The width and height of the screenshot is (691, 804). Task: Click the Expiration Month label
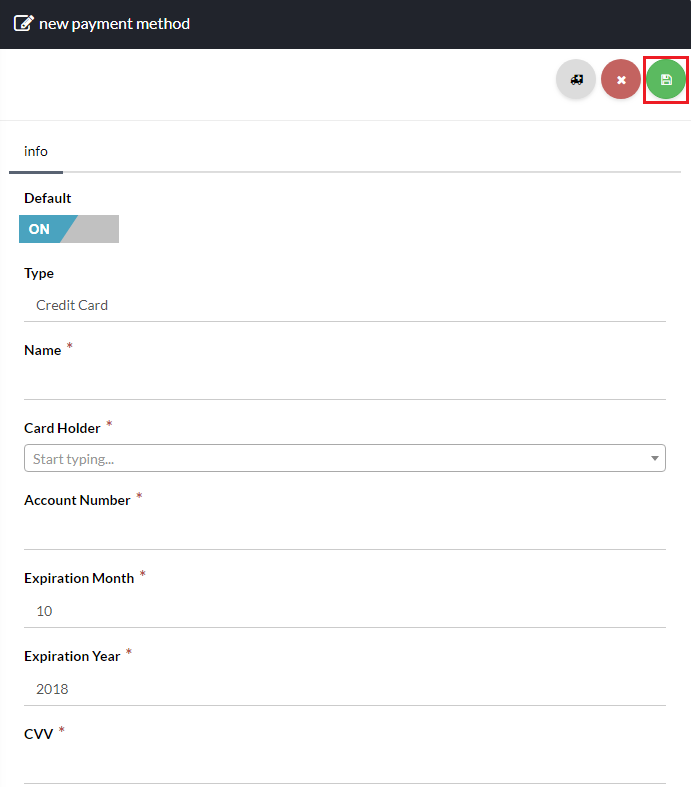pyautogui.click(x=79, y=578)
